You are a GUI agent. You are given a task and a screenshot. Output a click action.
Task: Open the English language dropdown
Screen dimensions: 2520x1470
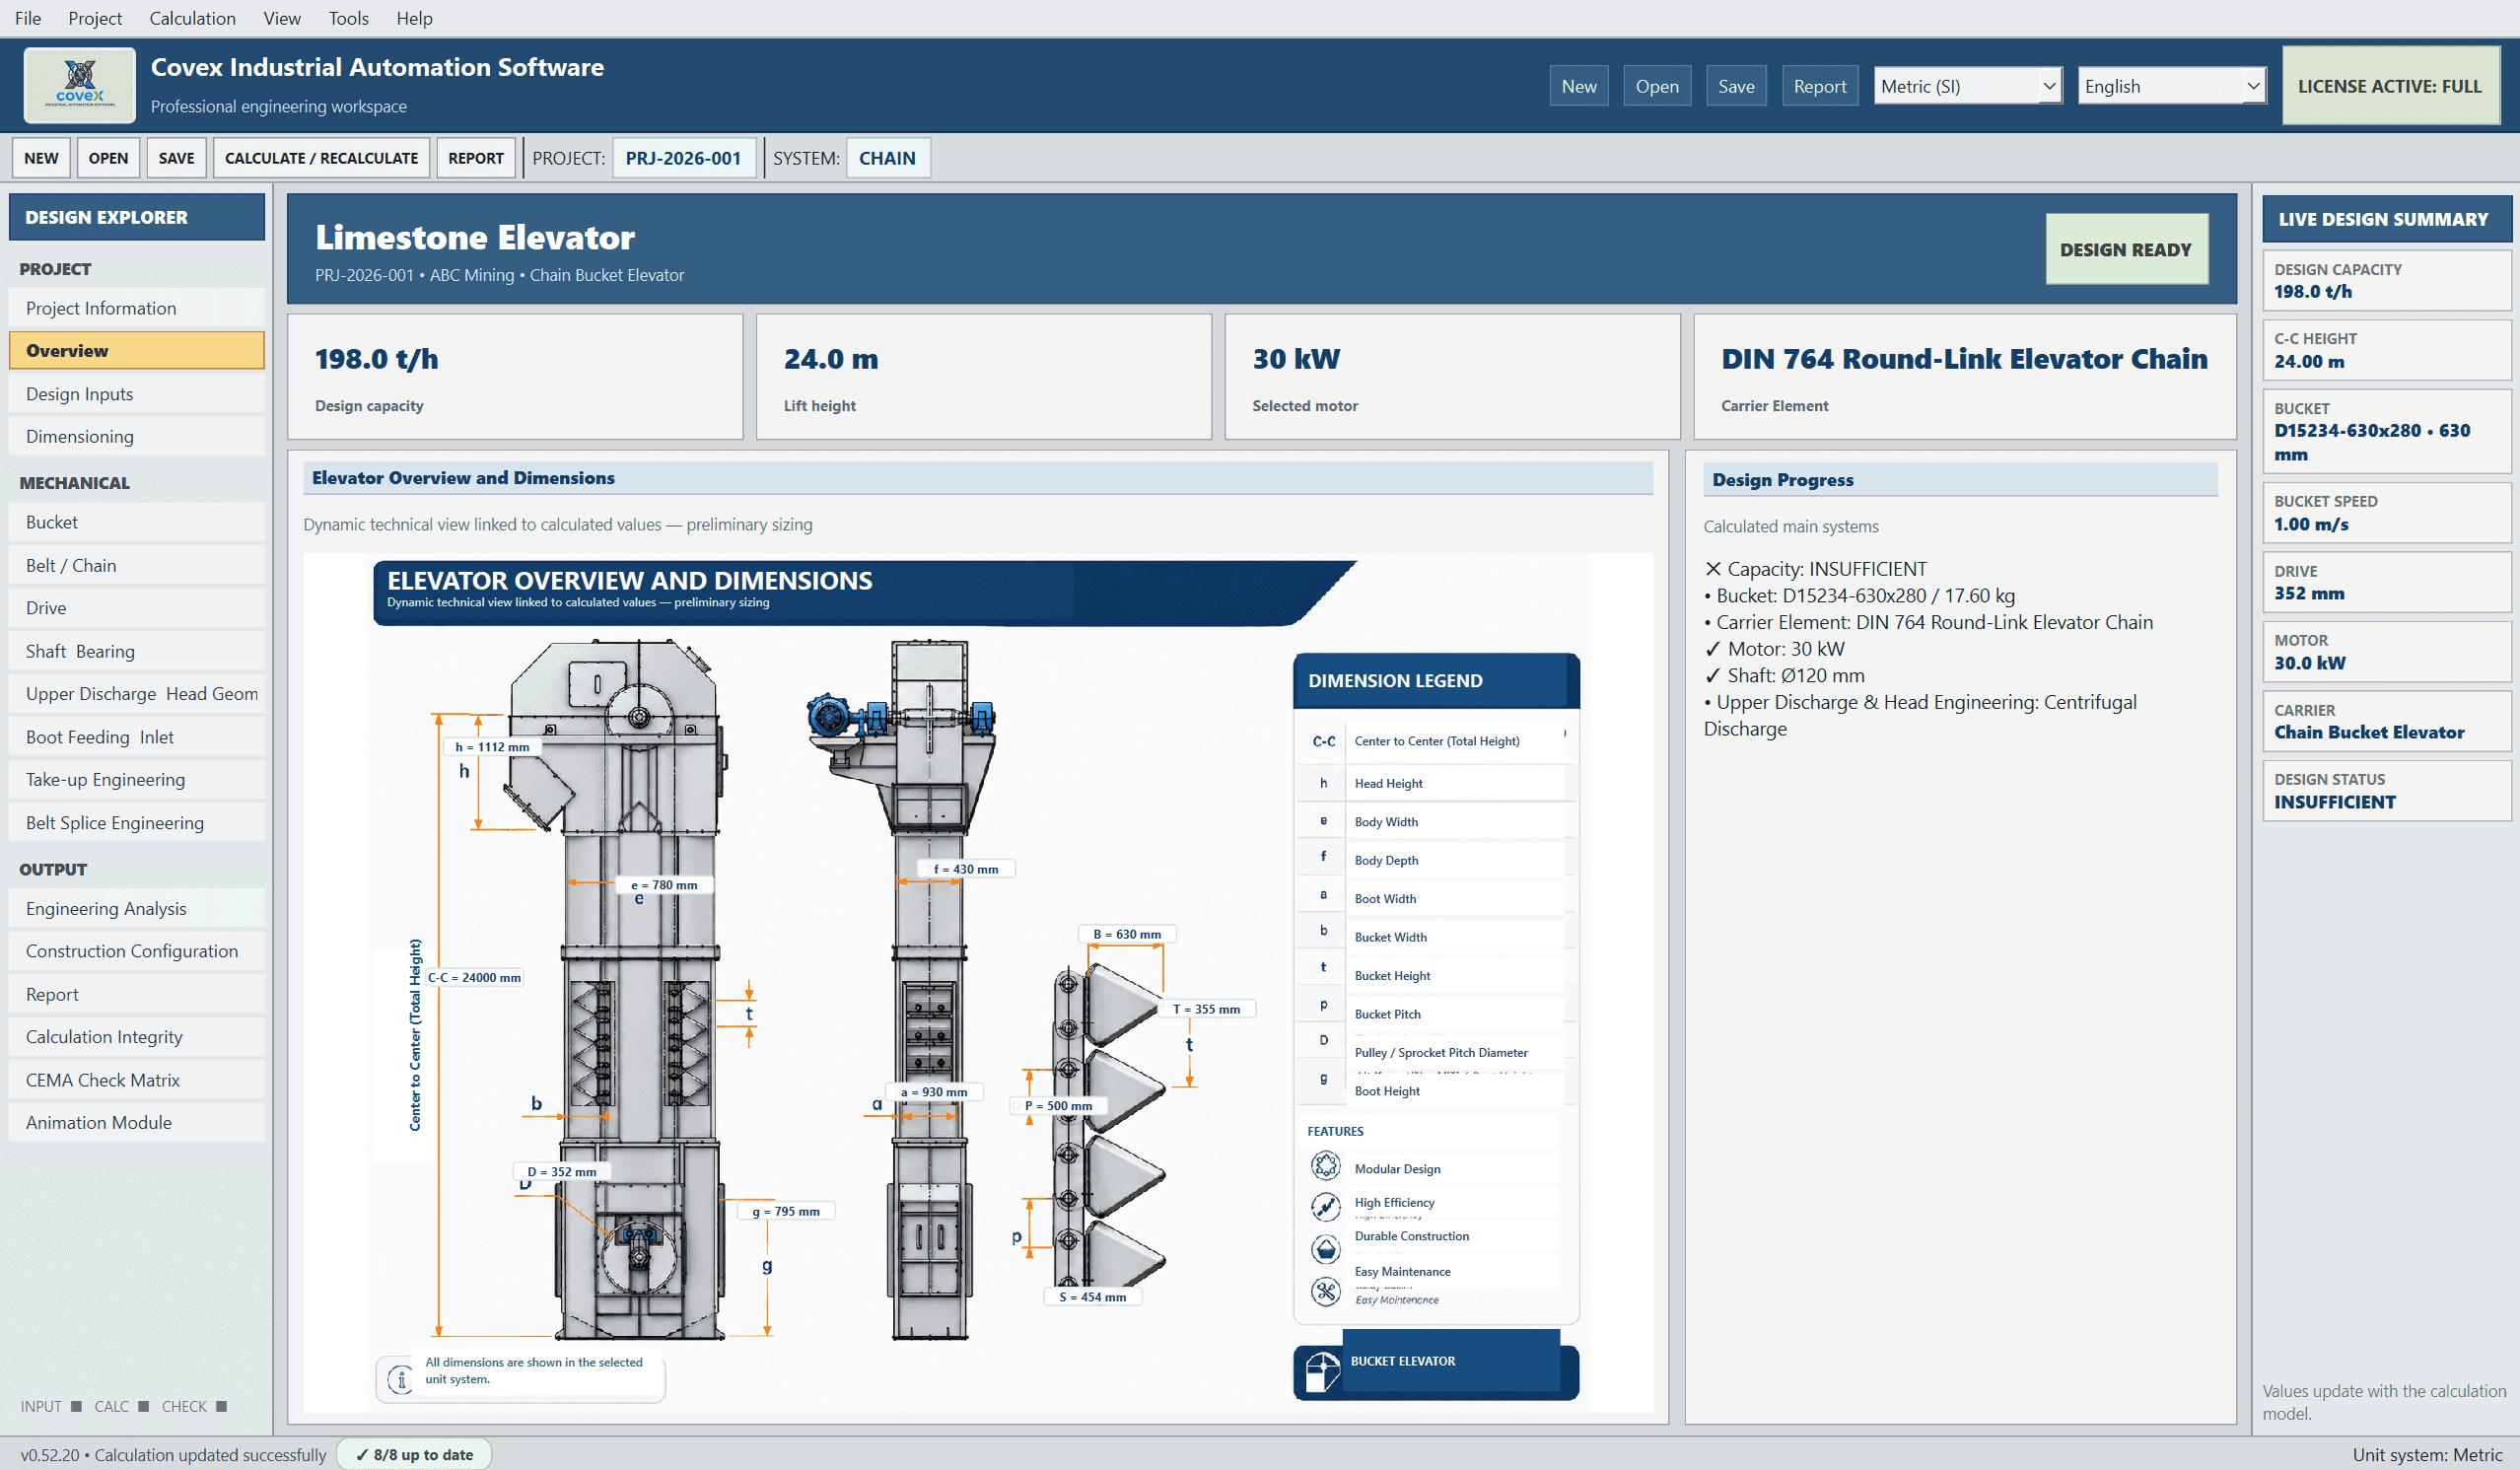[2171, 86]
